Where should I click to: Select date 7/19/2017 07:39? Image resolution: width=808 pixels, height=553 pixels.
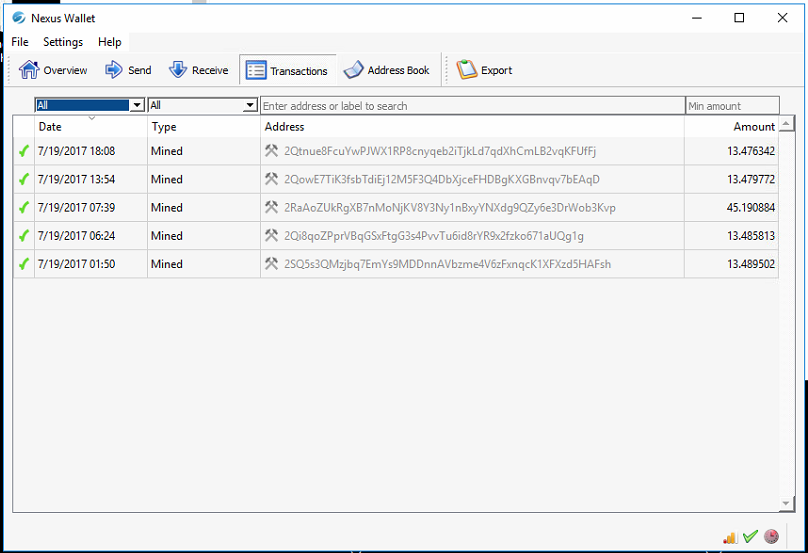coord(76,208)
